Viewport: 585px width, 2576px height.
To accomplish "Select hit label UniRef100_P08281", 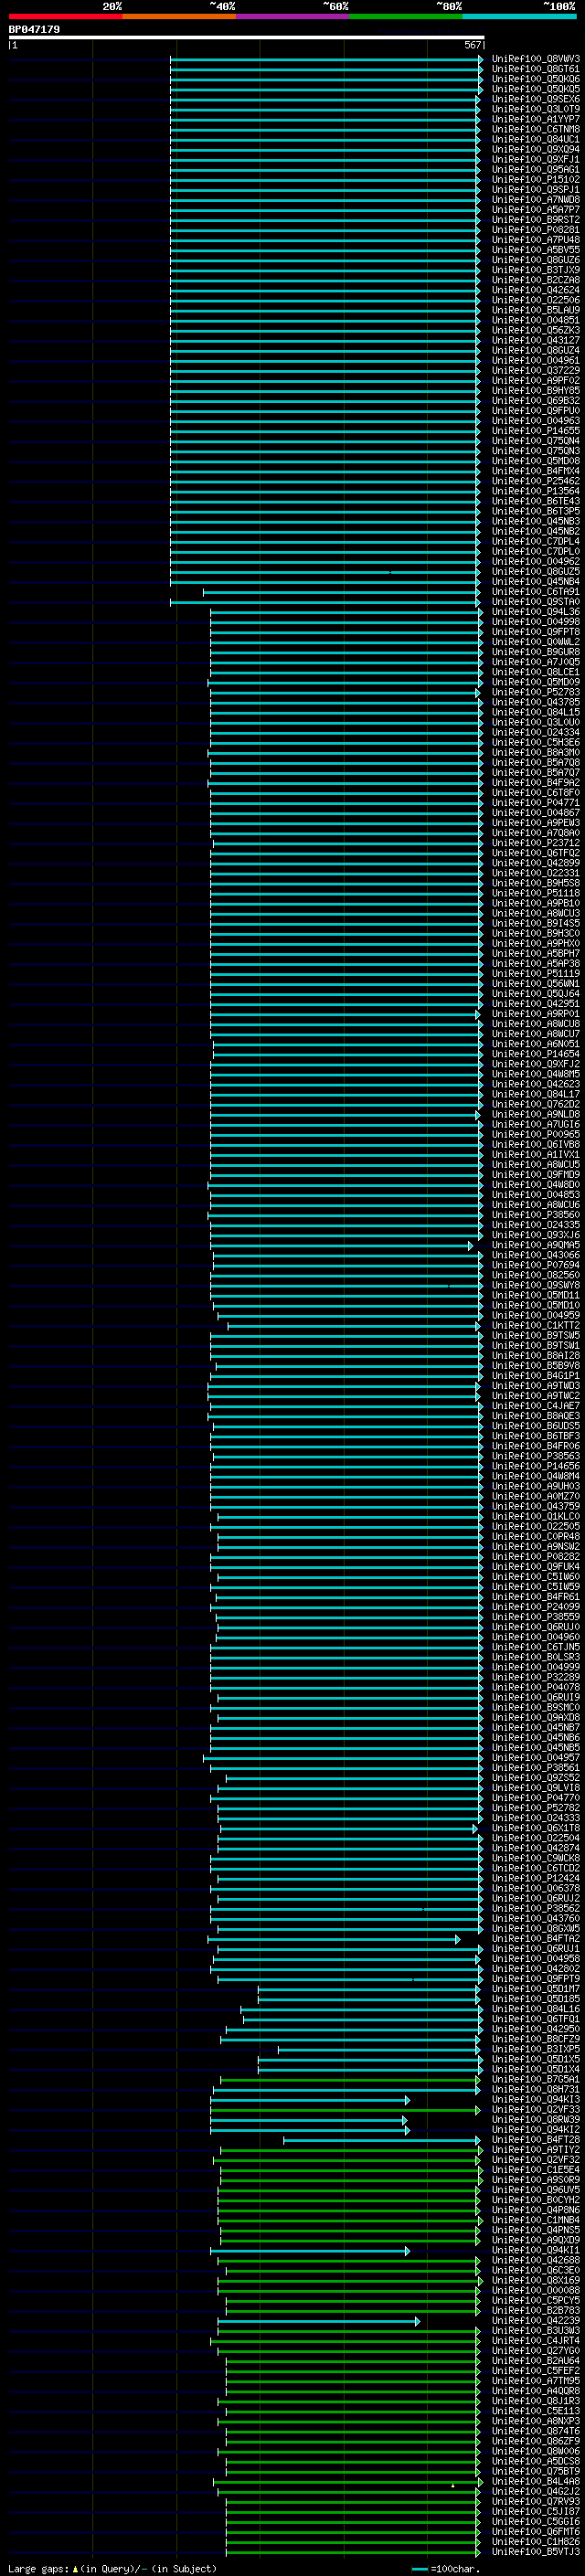I will [x=535, y=230].
